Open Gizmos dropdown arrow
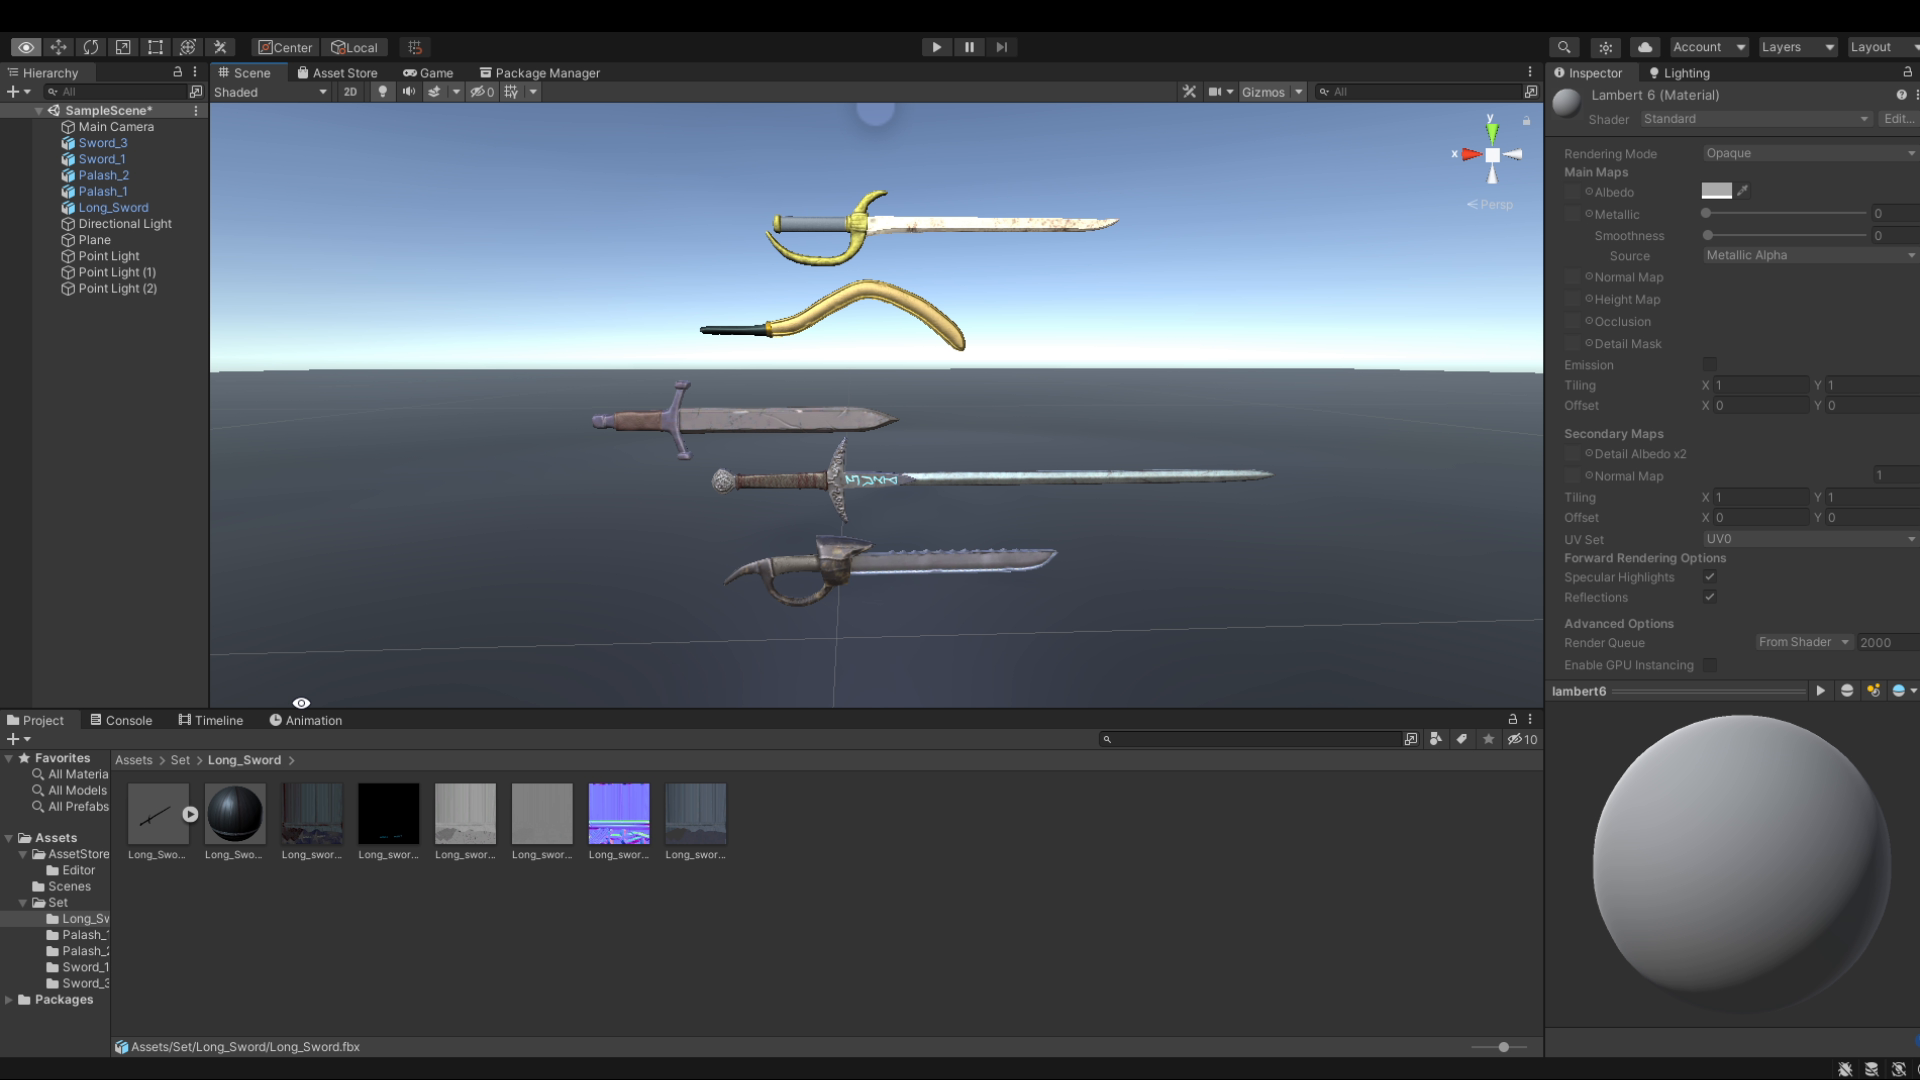This screenshot has width=1920, height=1080. [x=1298, y=91]
